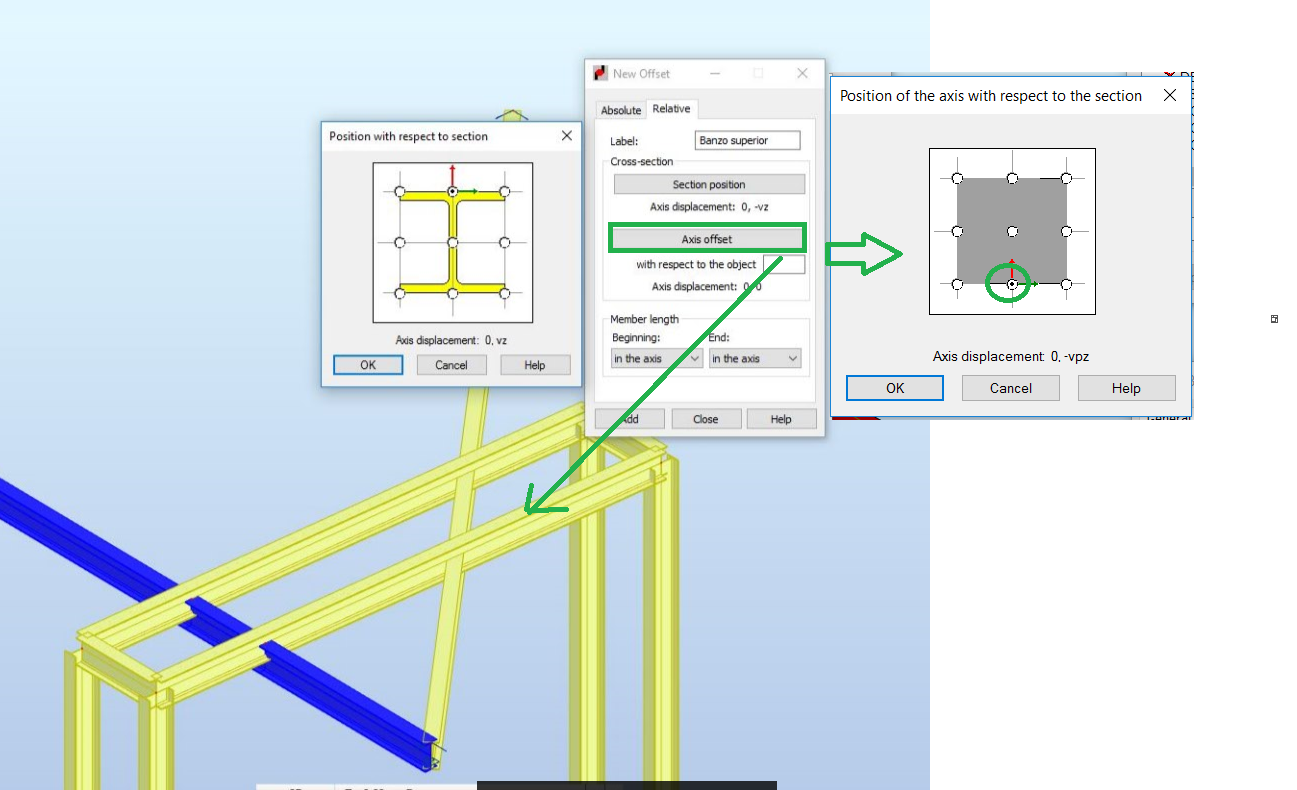Select the top-right corner node of the I-section diagram
Image resolution: width=1297 pixels, height=790 pixels.
pos(504,192)
